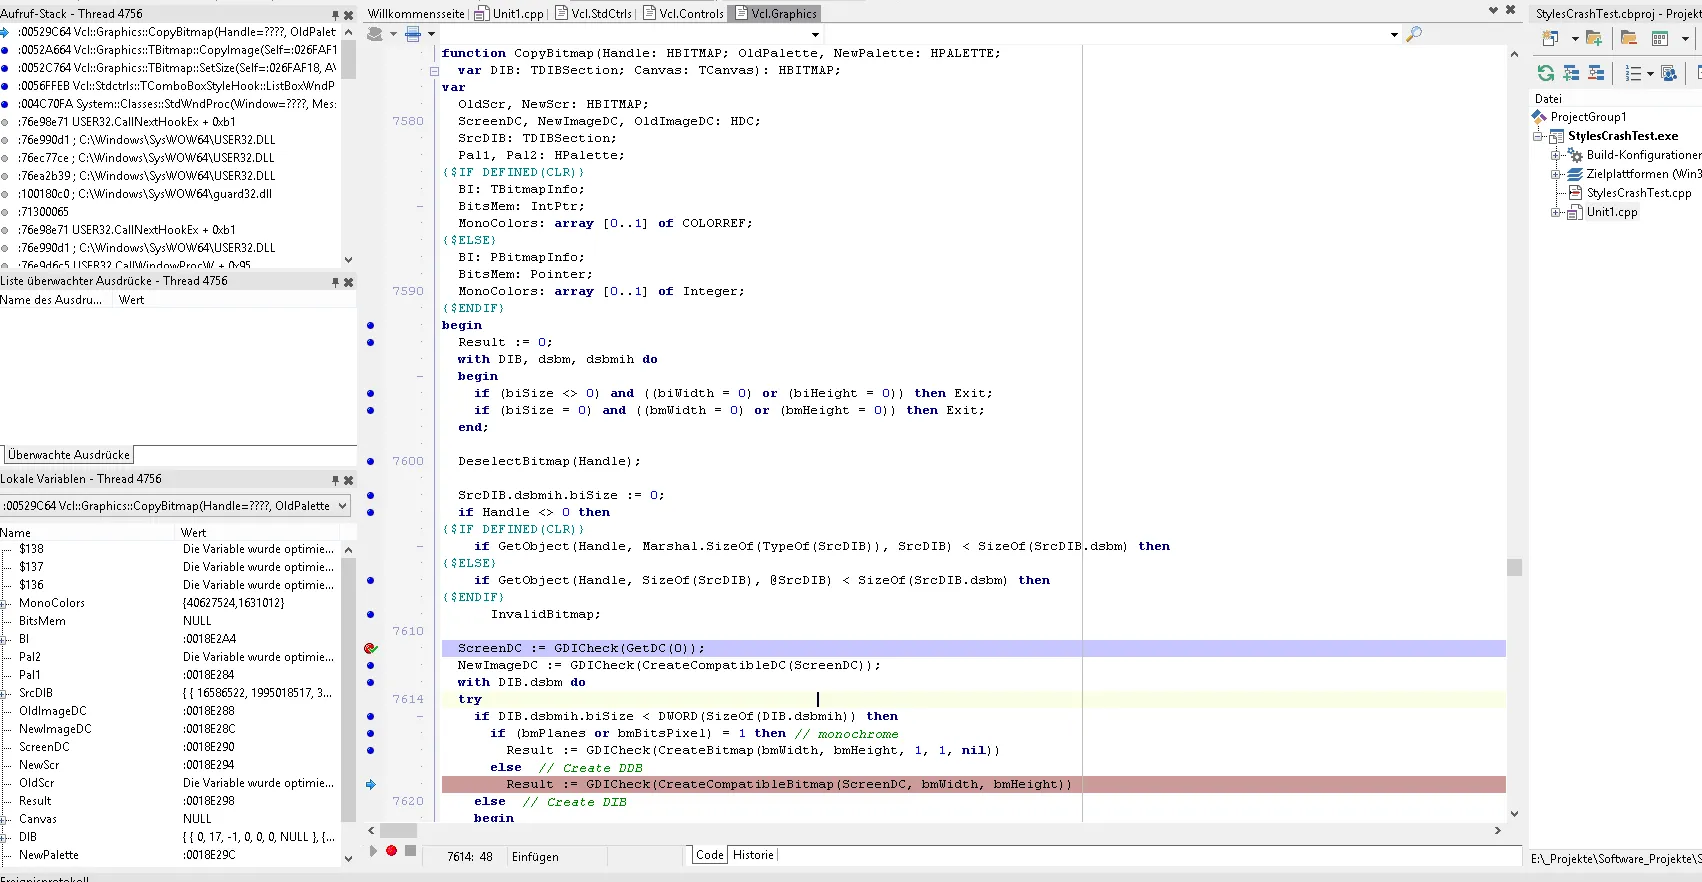Click the remove from project folder icon
Viewport: 1702px width, 882px height.
pyautogui.click(x=1629, y=39)
